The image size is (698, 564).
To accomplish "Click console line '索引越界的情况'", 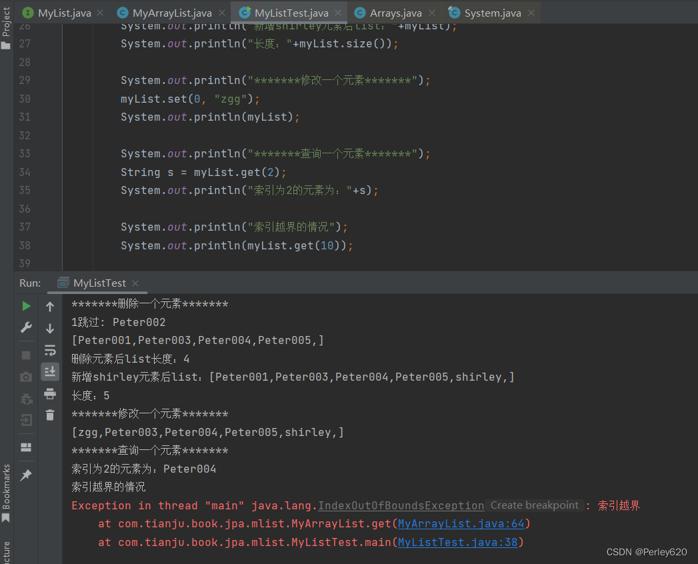I will [x=108, y=487].
